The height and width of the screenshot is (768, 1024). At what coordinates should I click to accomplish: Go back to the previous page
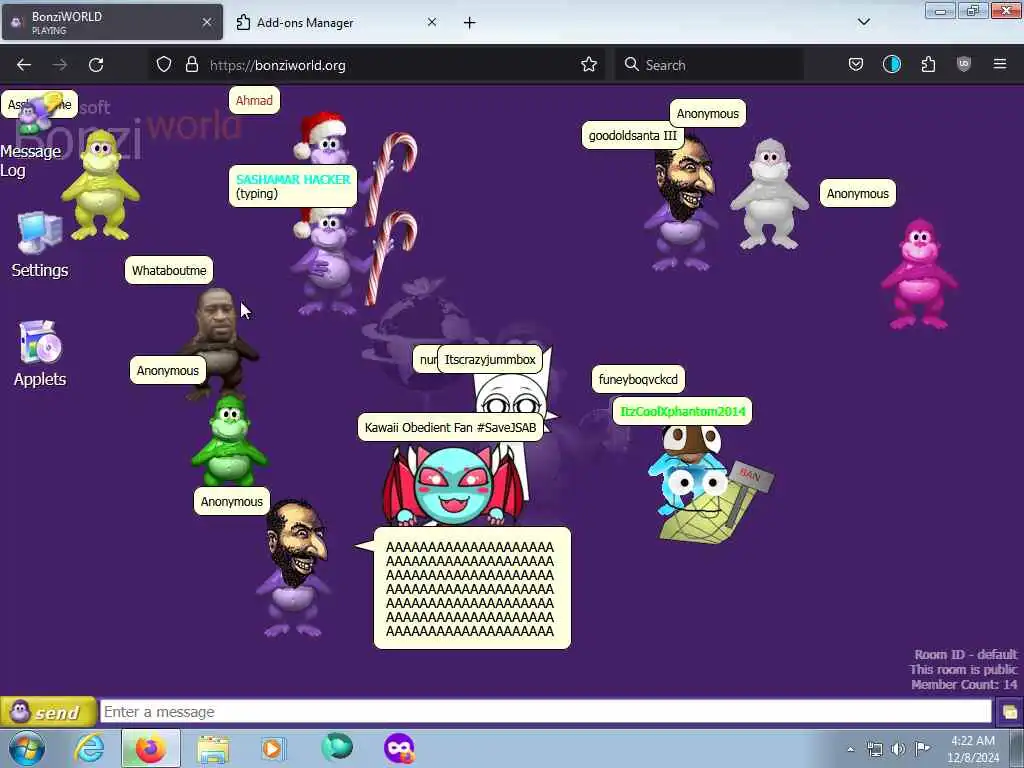pos(24,65)
